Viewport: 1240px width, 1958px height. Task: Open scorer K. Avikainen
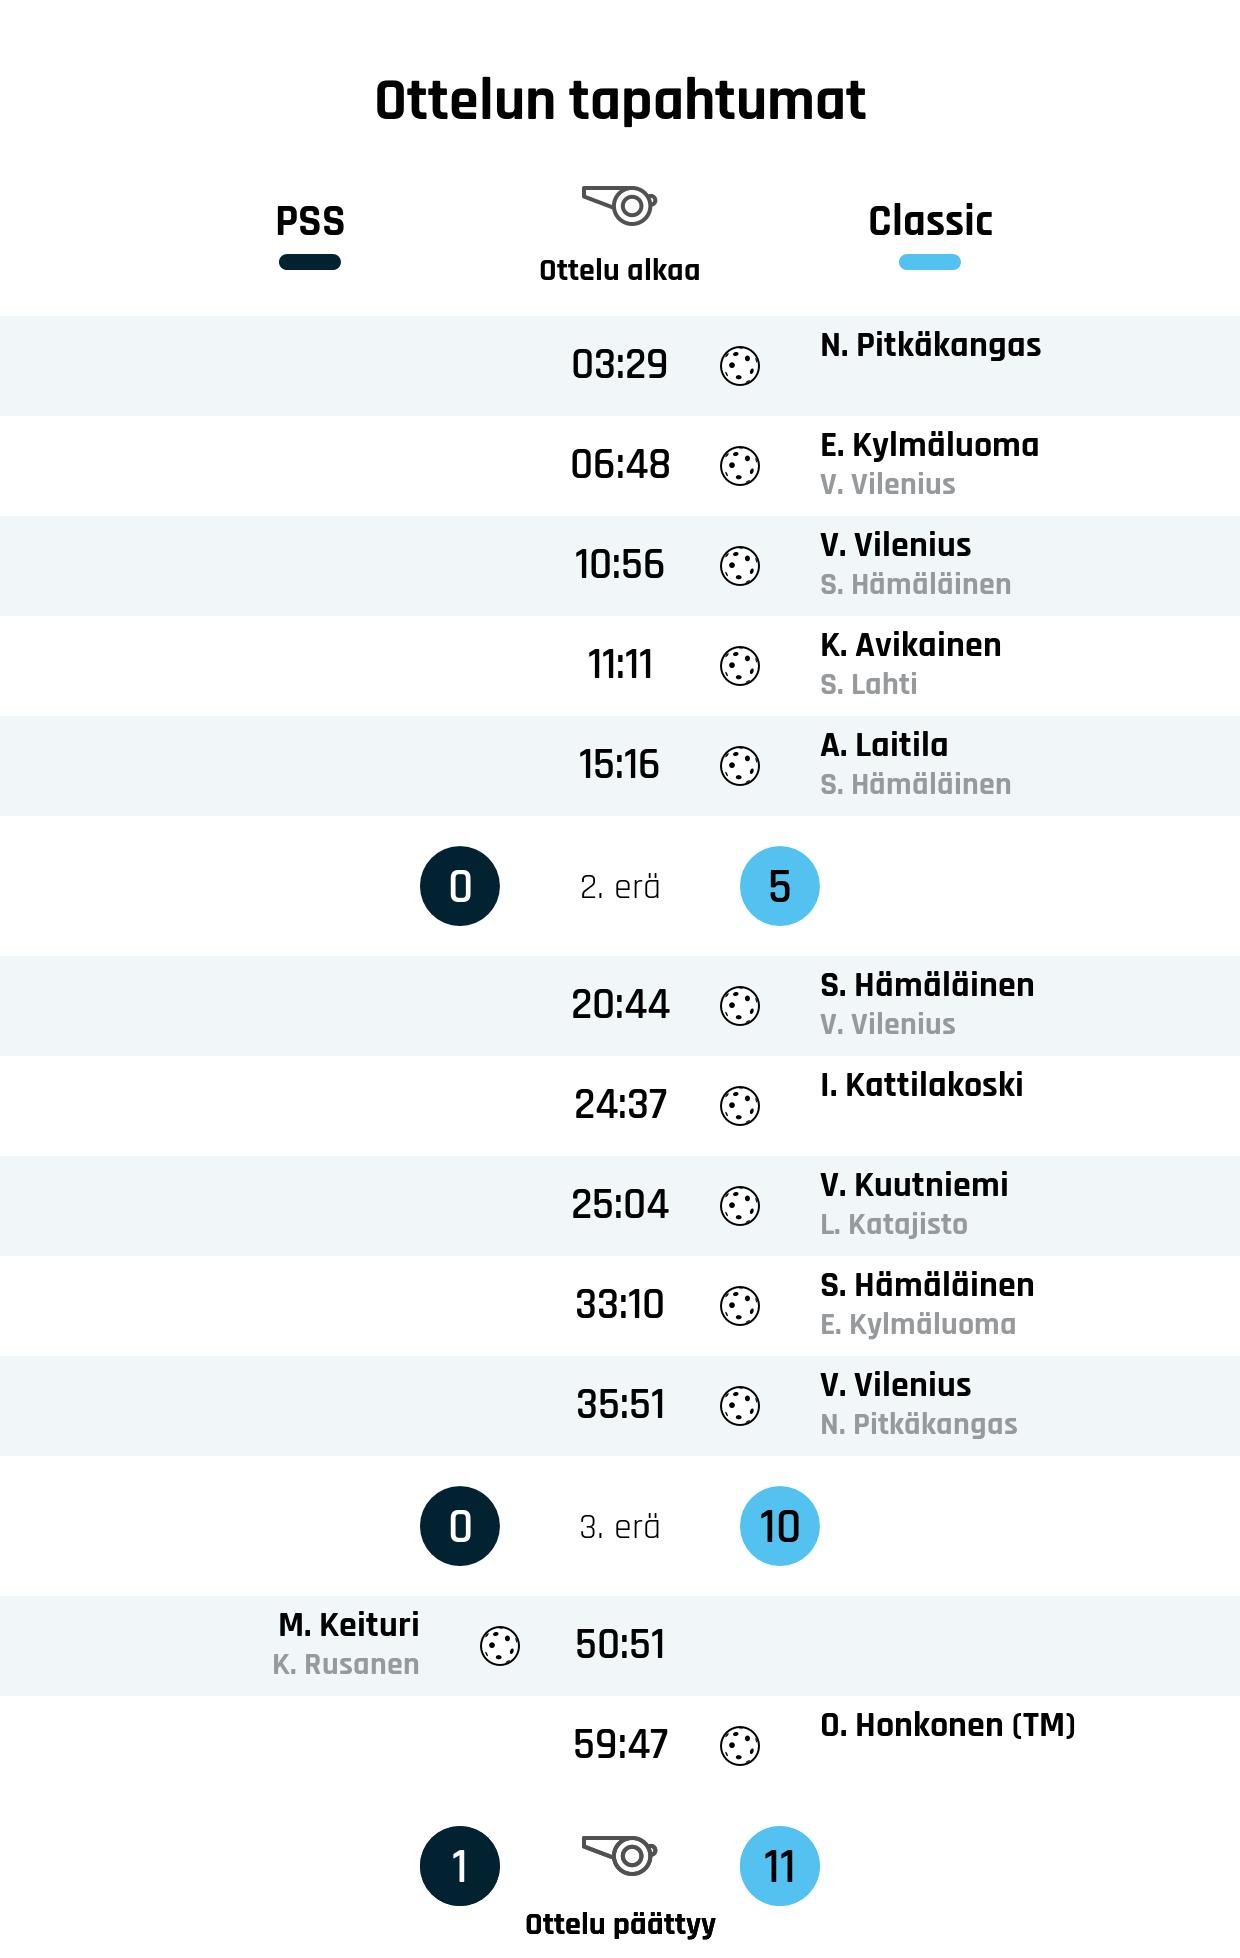coord(910,645)
